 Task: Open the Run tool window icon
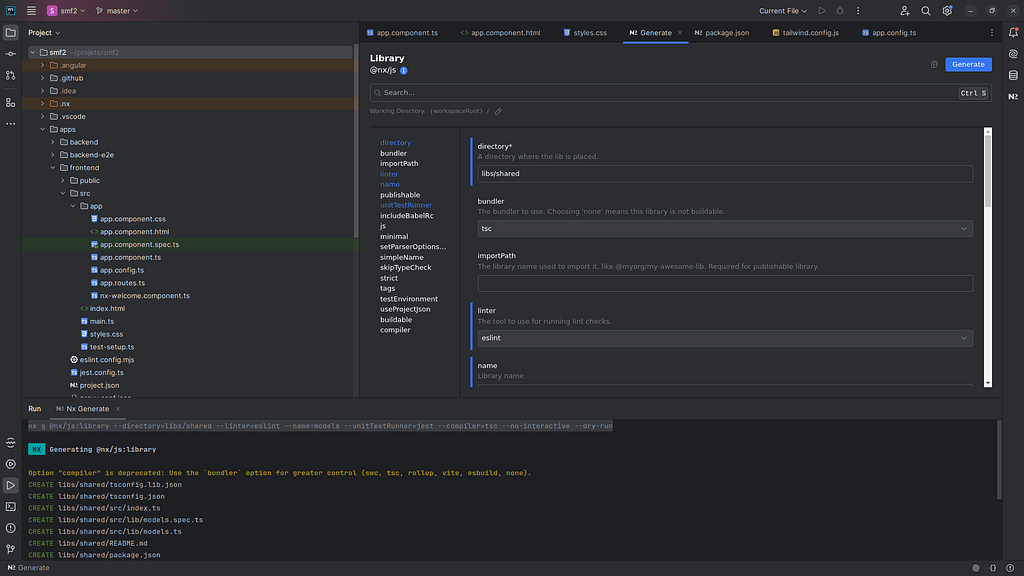10,485
